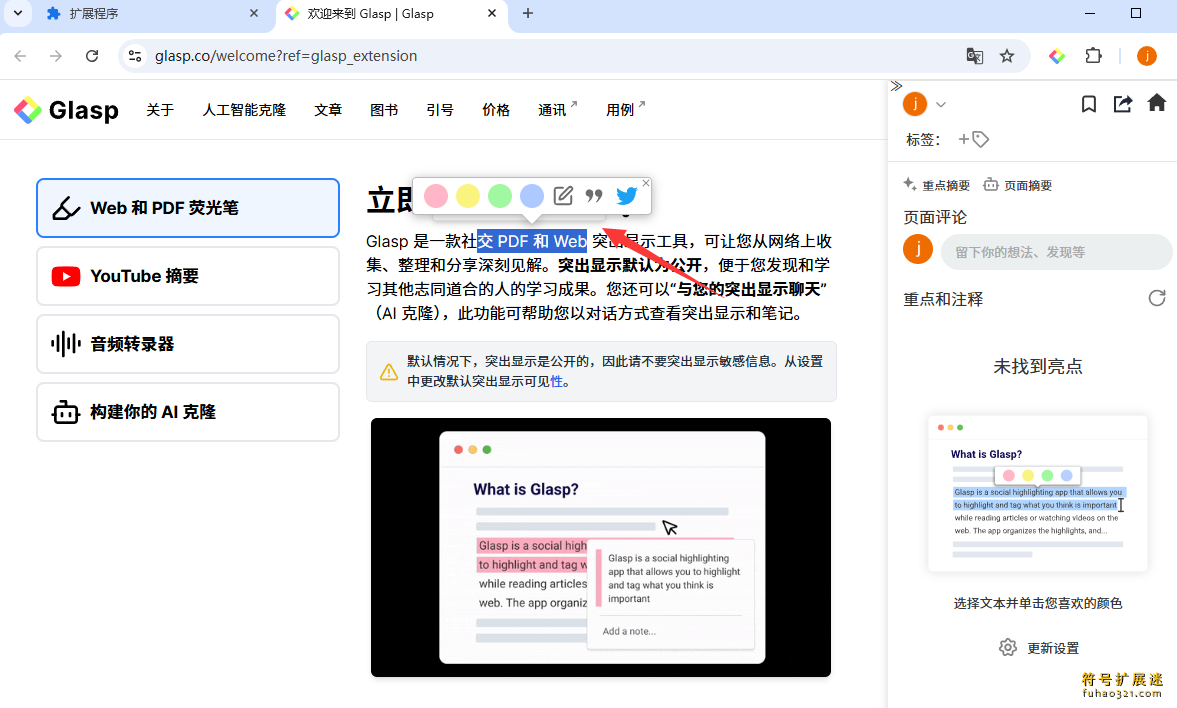The height and width of the screenshot is (708, 1177).
Task: Open 图书 nav item
Action: pos(384,110)
